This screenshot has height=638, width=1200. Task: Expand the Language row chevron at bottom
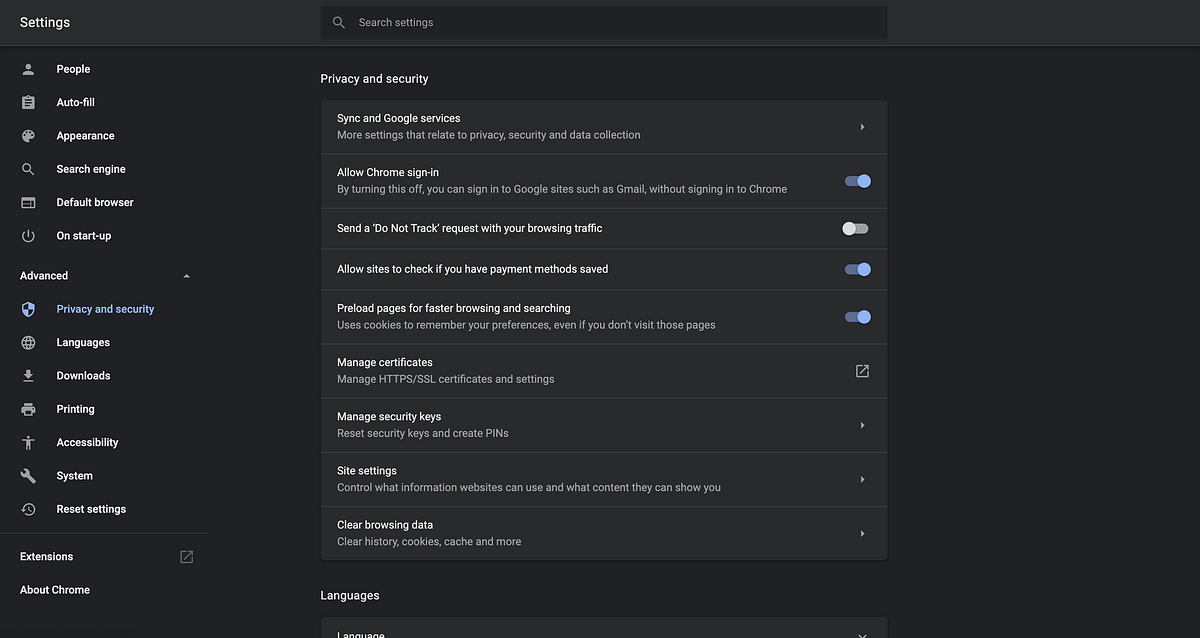862,635
